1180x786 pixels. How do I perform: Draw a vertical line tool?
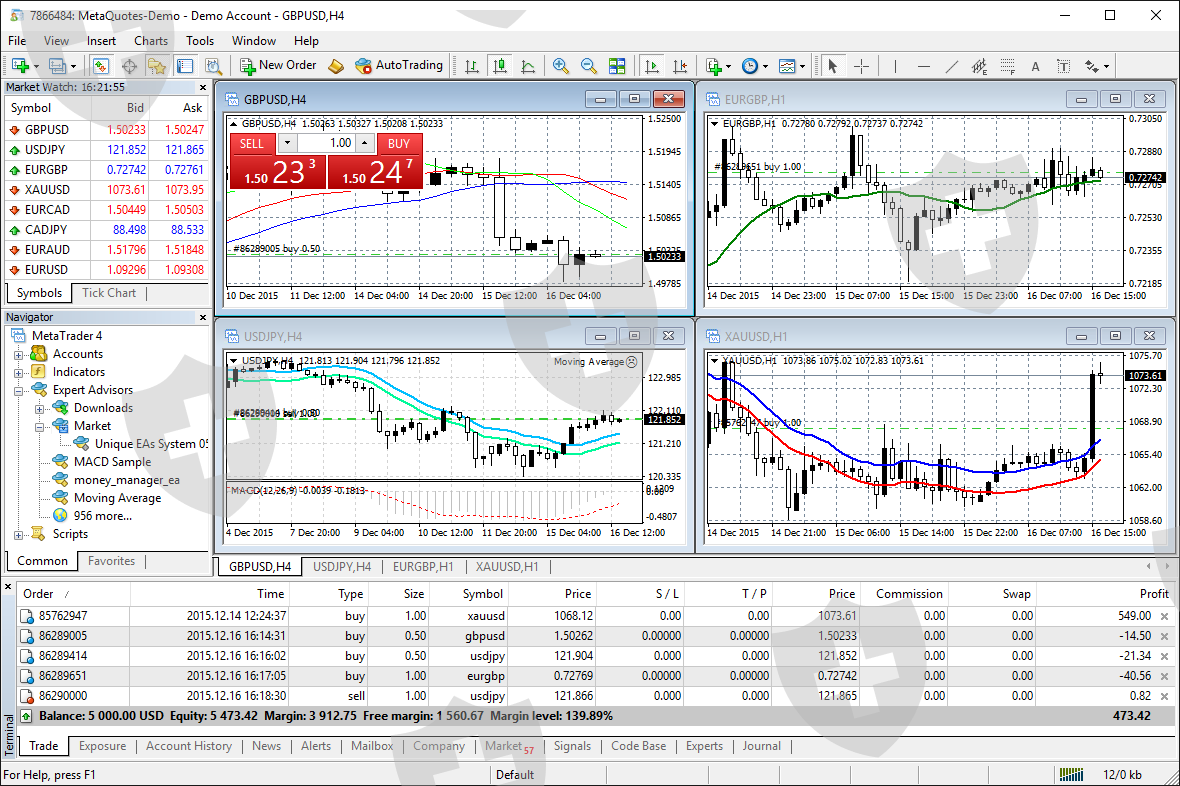(895, 66)
